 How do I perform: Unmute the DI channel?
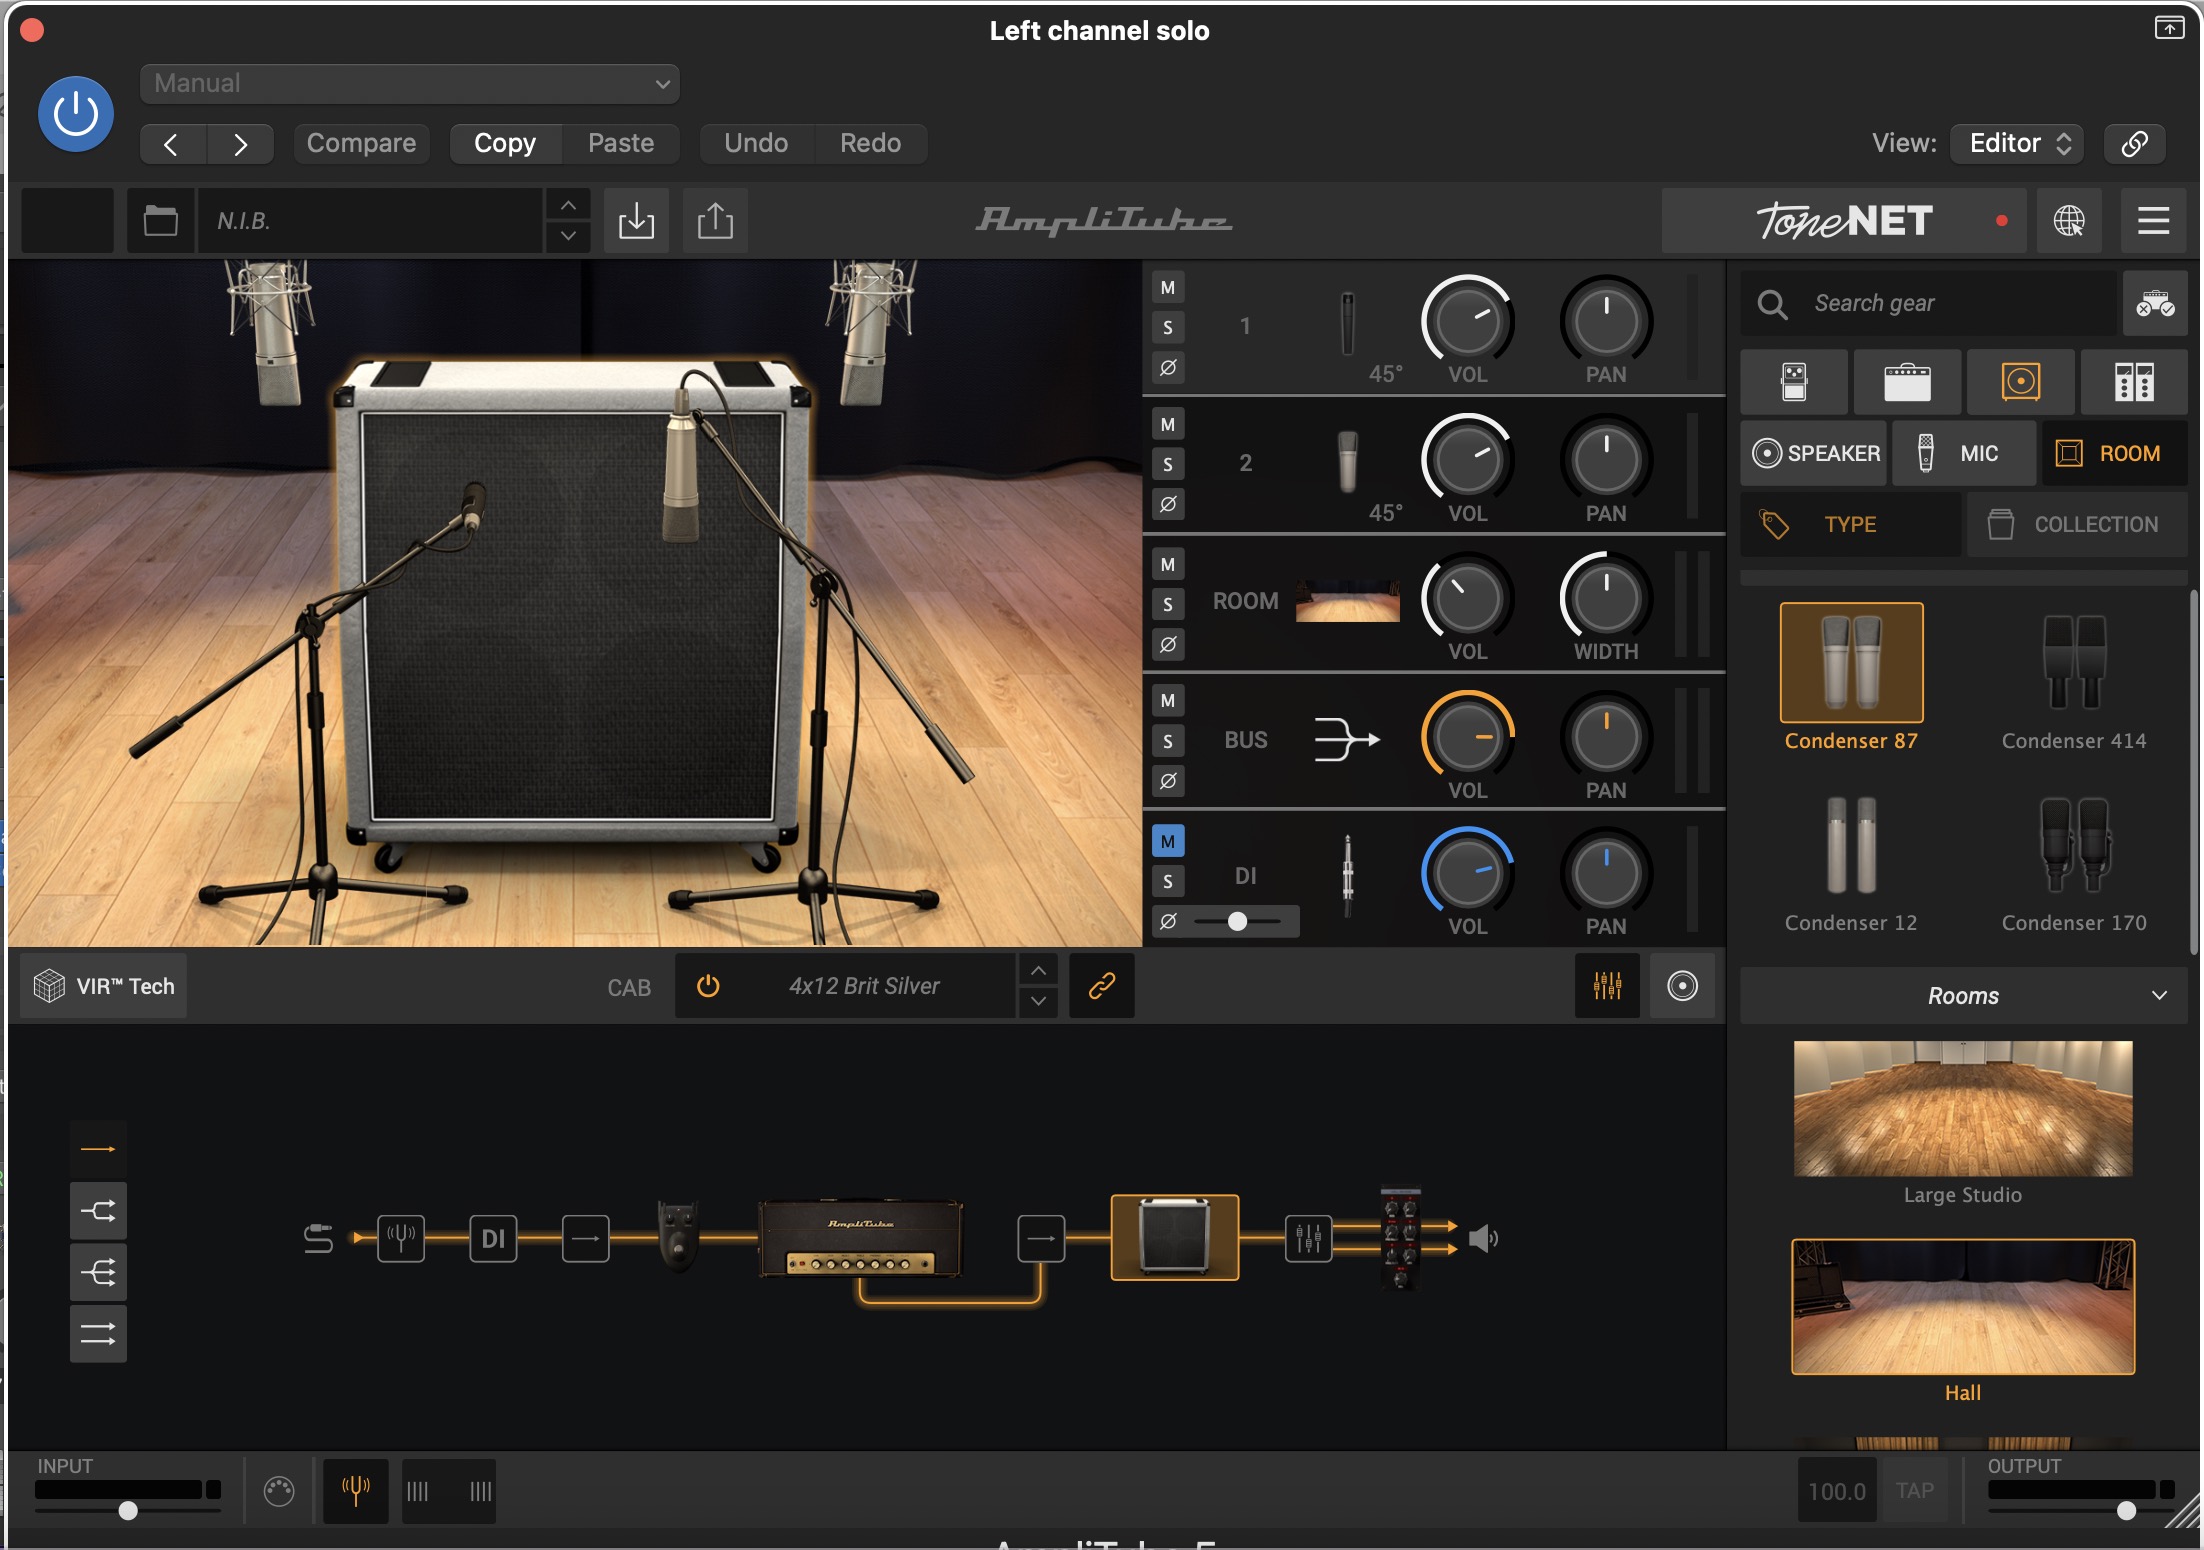[1168, 841]
